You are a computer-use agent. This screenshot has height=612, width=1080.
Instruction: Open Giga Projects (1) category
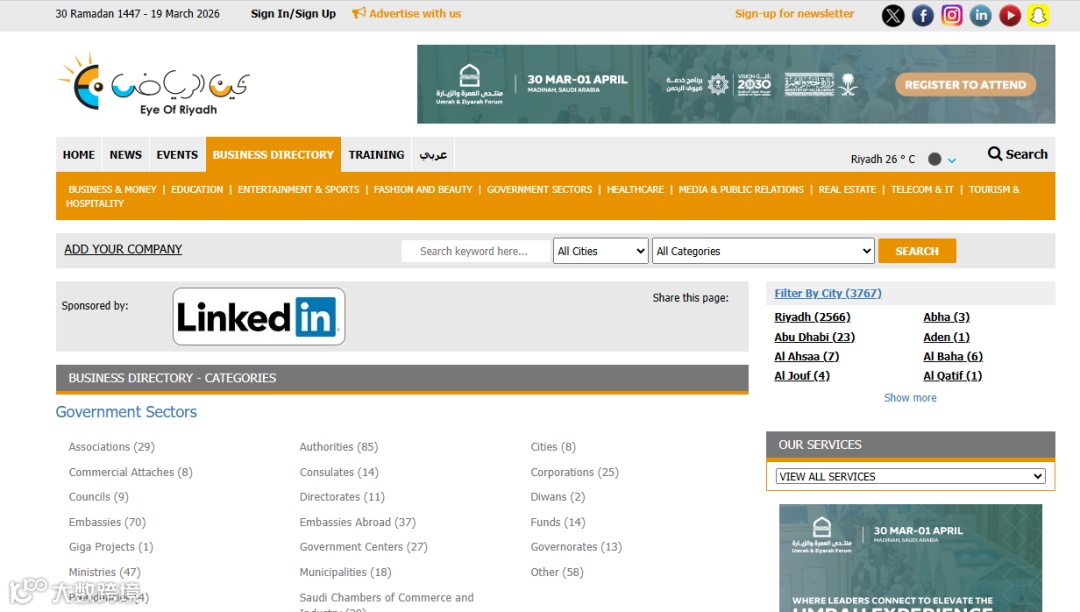(x=111, y=547)
